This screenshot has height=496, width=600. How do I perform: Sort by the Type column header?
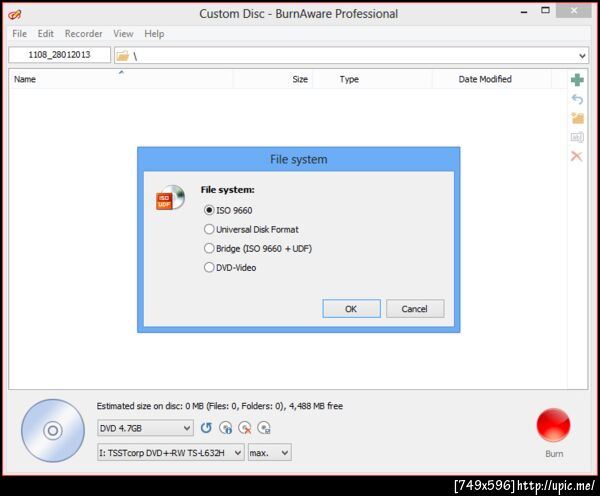point(372,79)
